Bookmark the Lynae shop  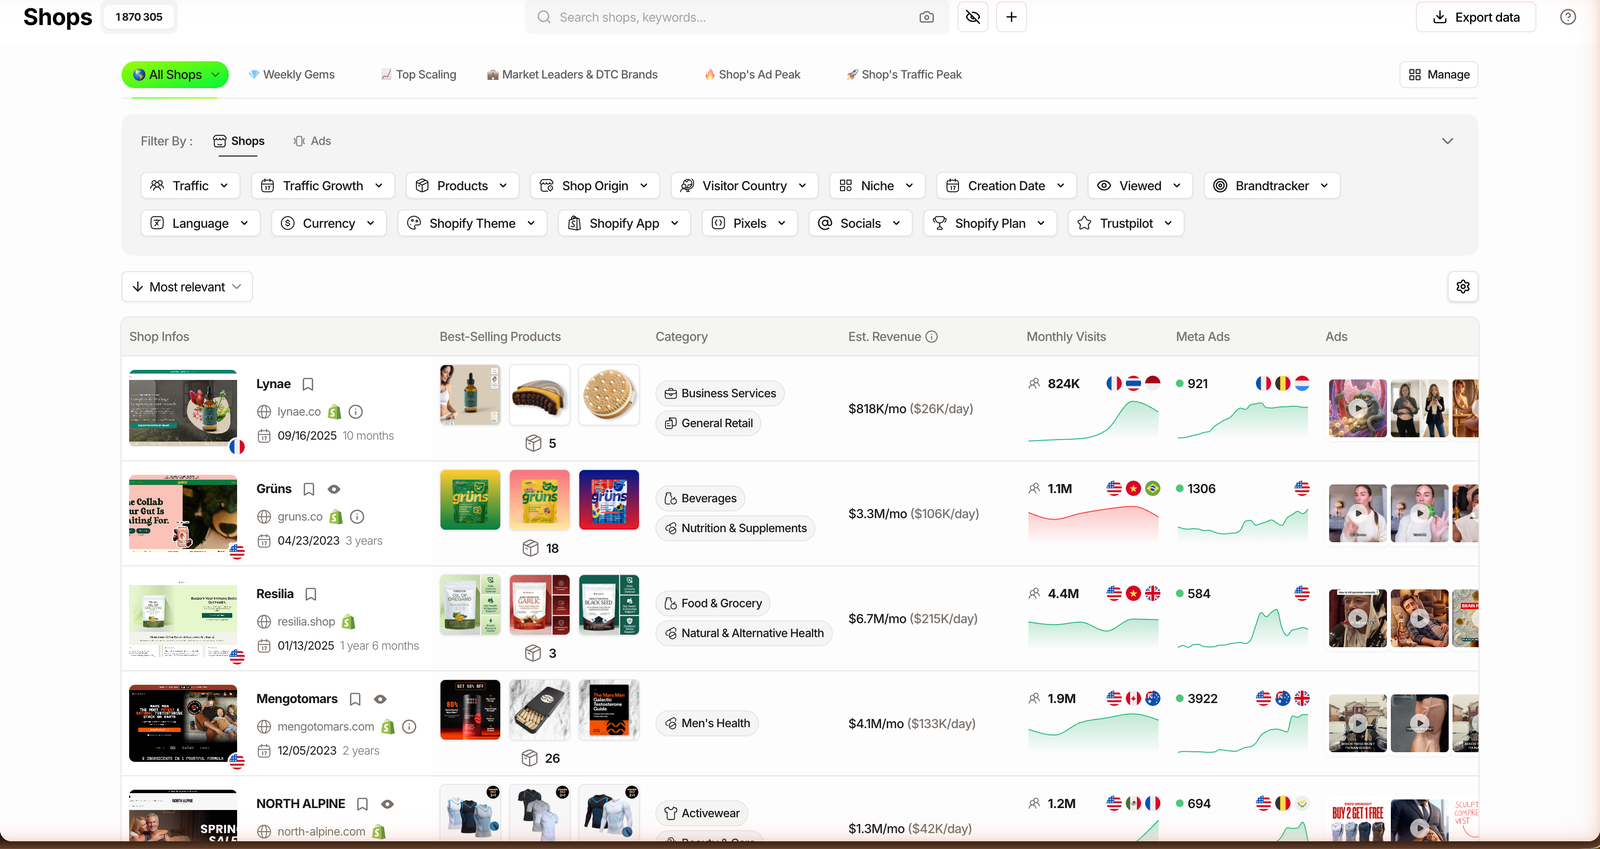click(x=308, y=384)
